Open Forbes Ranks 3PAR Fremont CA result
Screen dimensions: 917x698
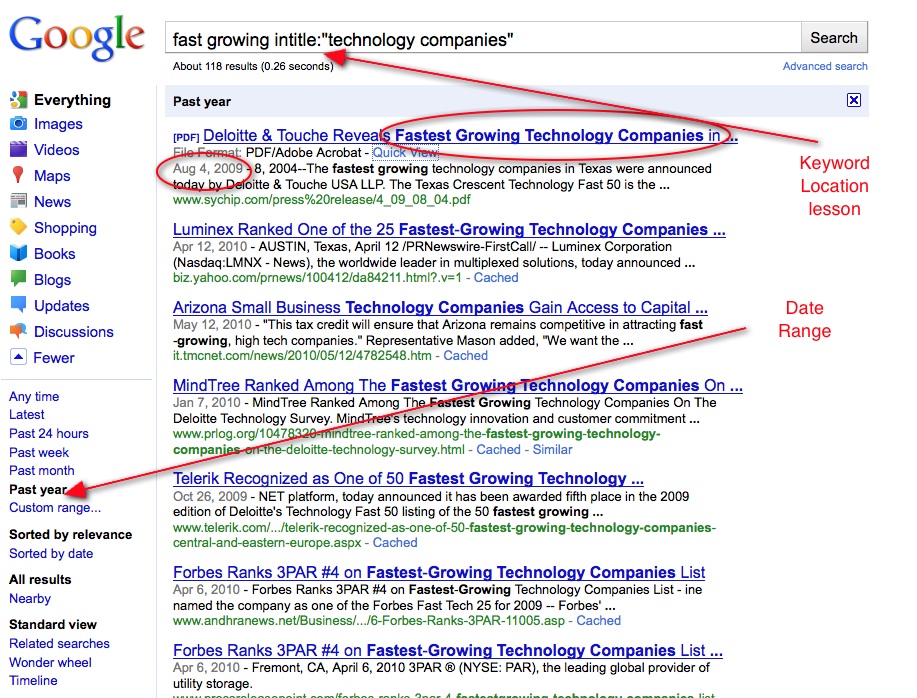[x=448, y=651]
